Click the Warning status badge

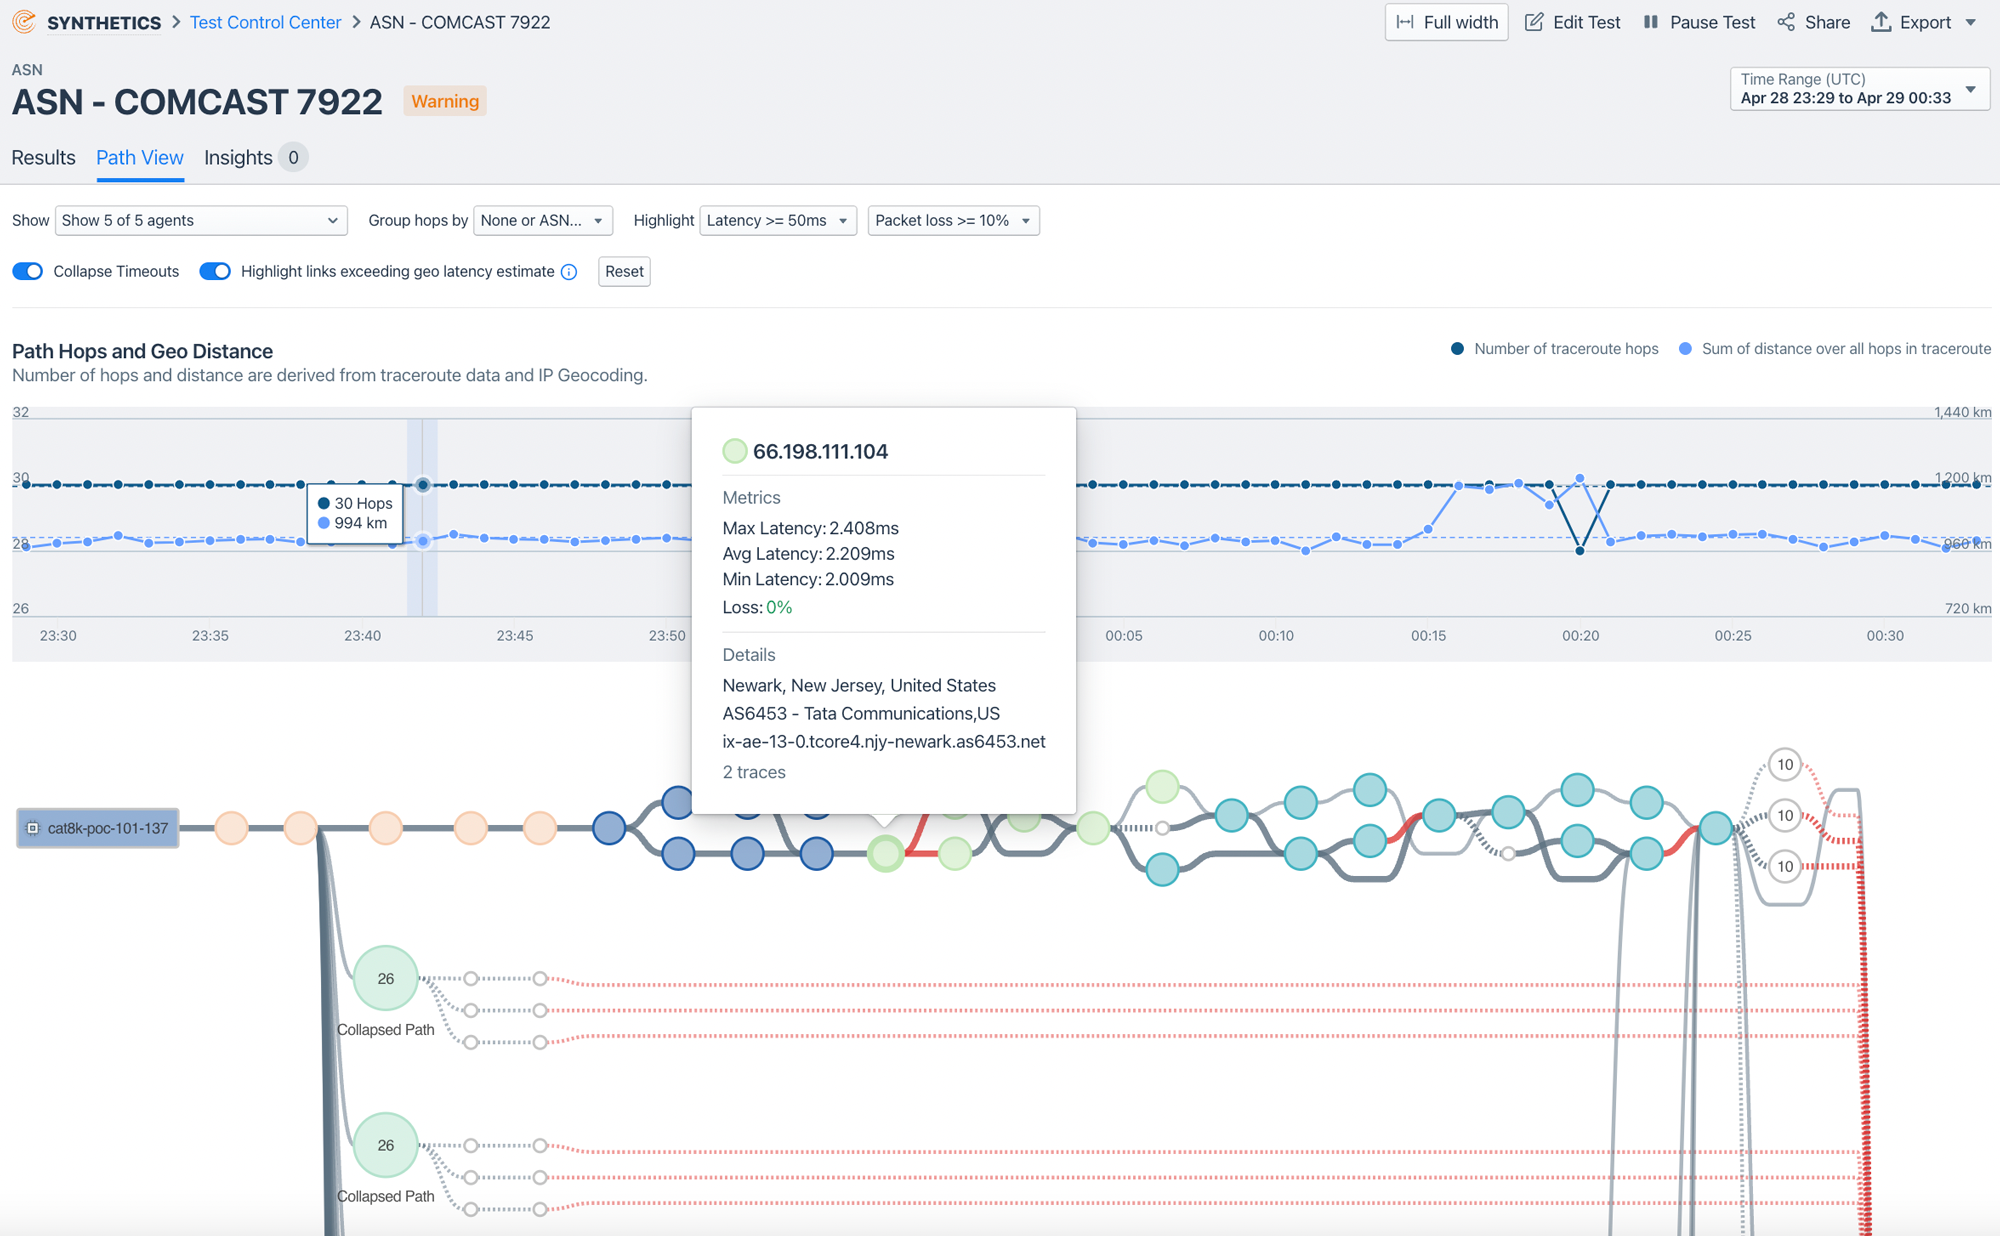tap(447, 100)
